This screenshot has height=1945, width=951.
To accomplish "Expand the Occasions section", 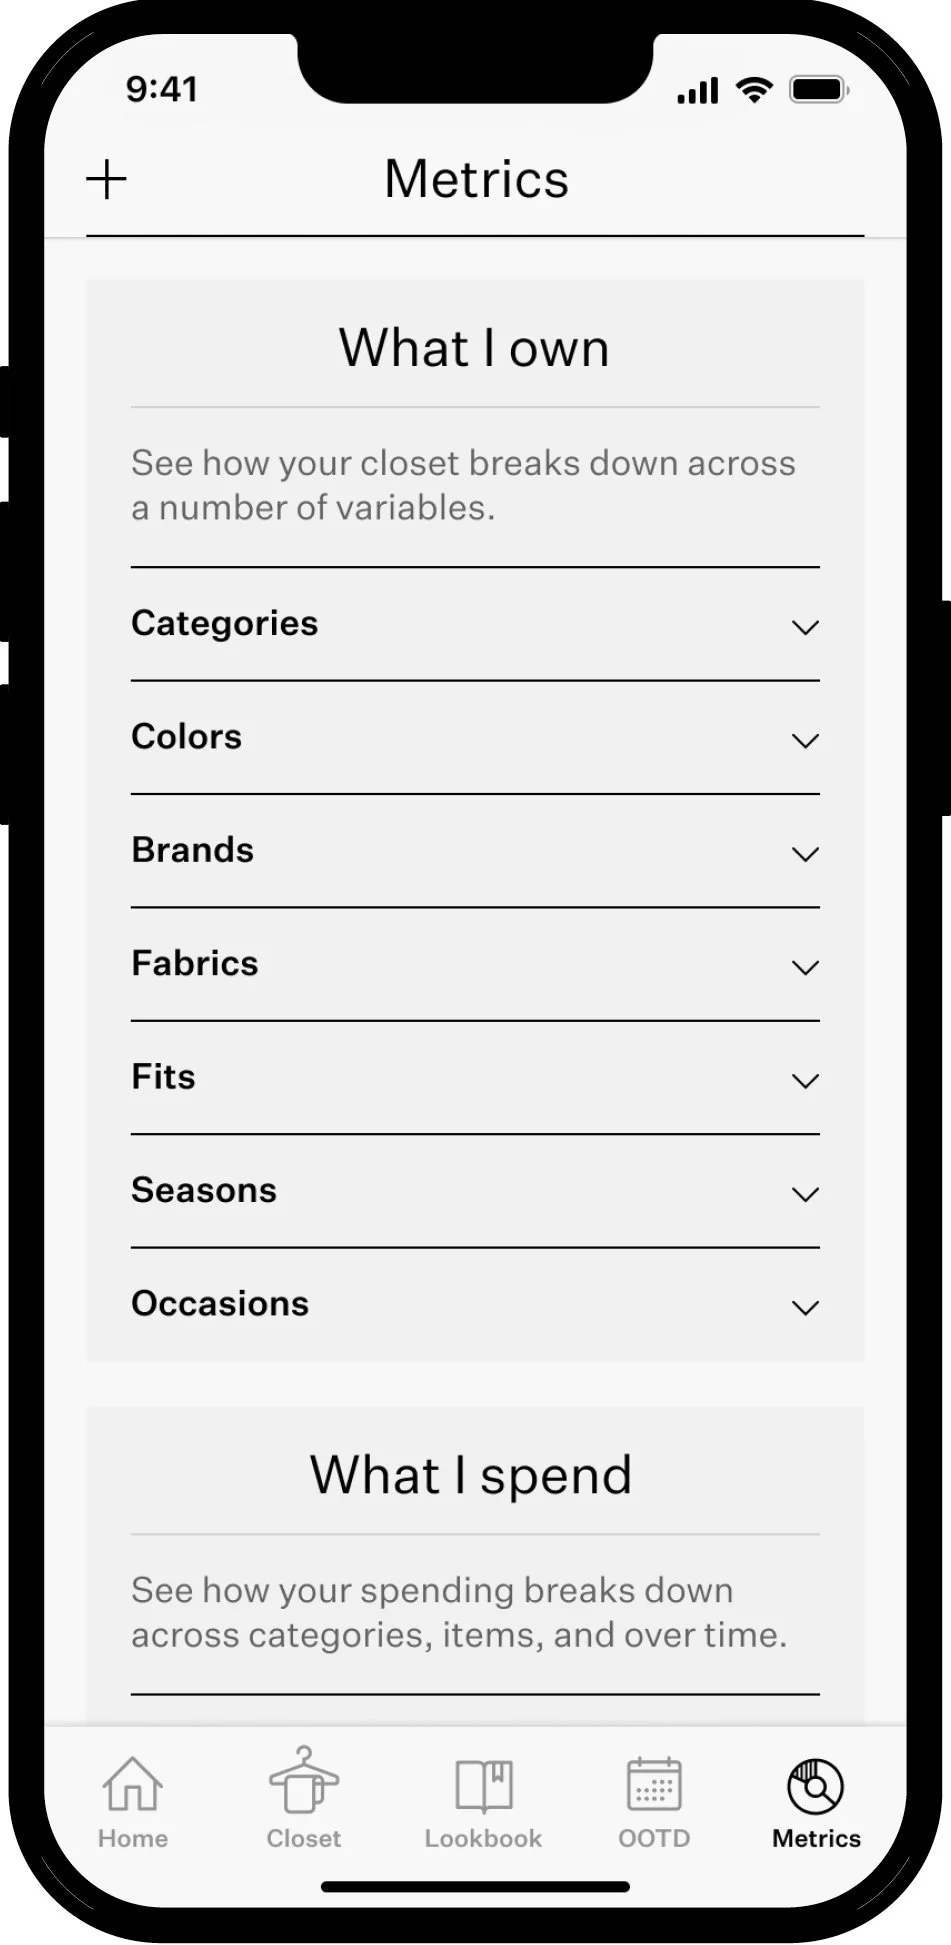I will [475, 1304].
